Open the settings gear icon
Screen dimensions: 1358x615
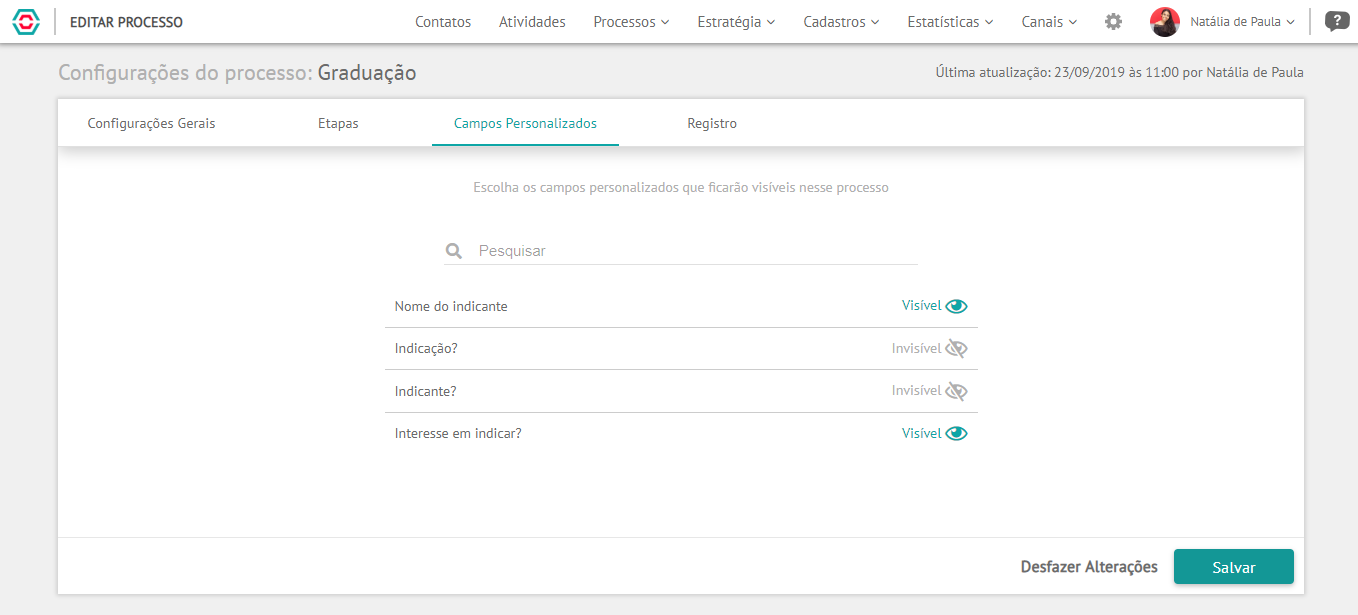coord(1113,21)
